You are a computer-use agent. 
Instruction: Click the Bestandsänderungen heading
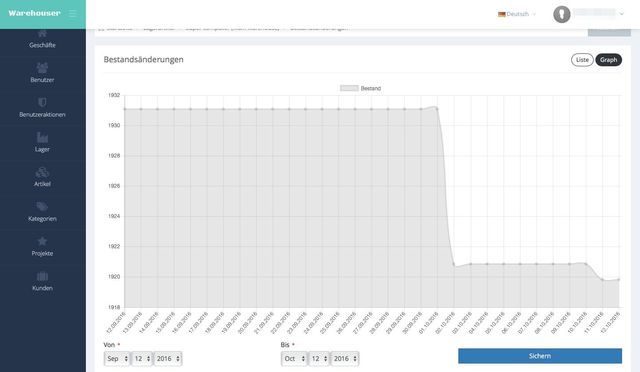144,60
